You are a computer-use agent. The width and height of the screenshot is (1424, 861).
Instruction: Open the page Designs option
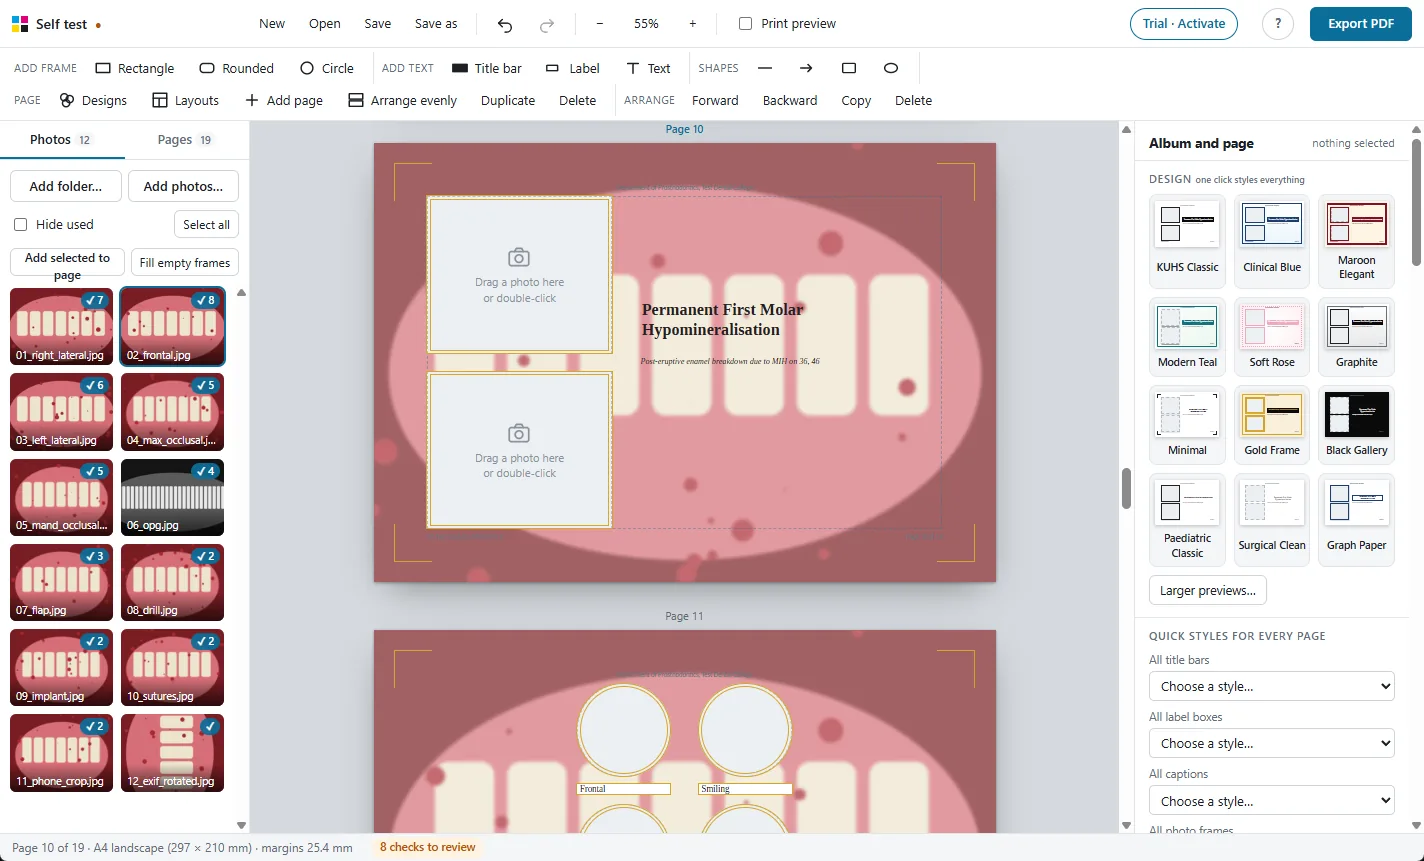tap(93, 100)
